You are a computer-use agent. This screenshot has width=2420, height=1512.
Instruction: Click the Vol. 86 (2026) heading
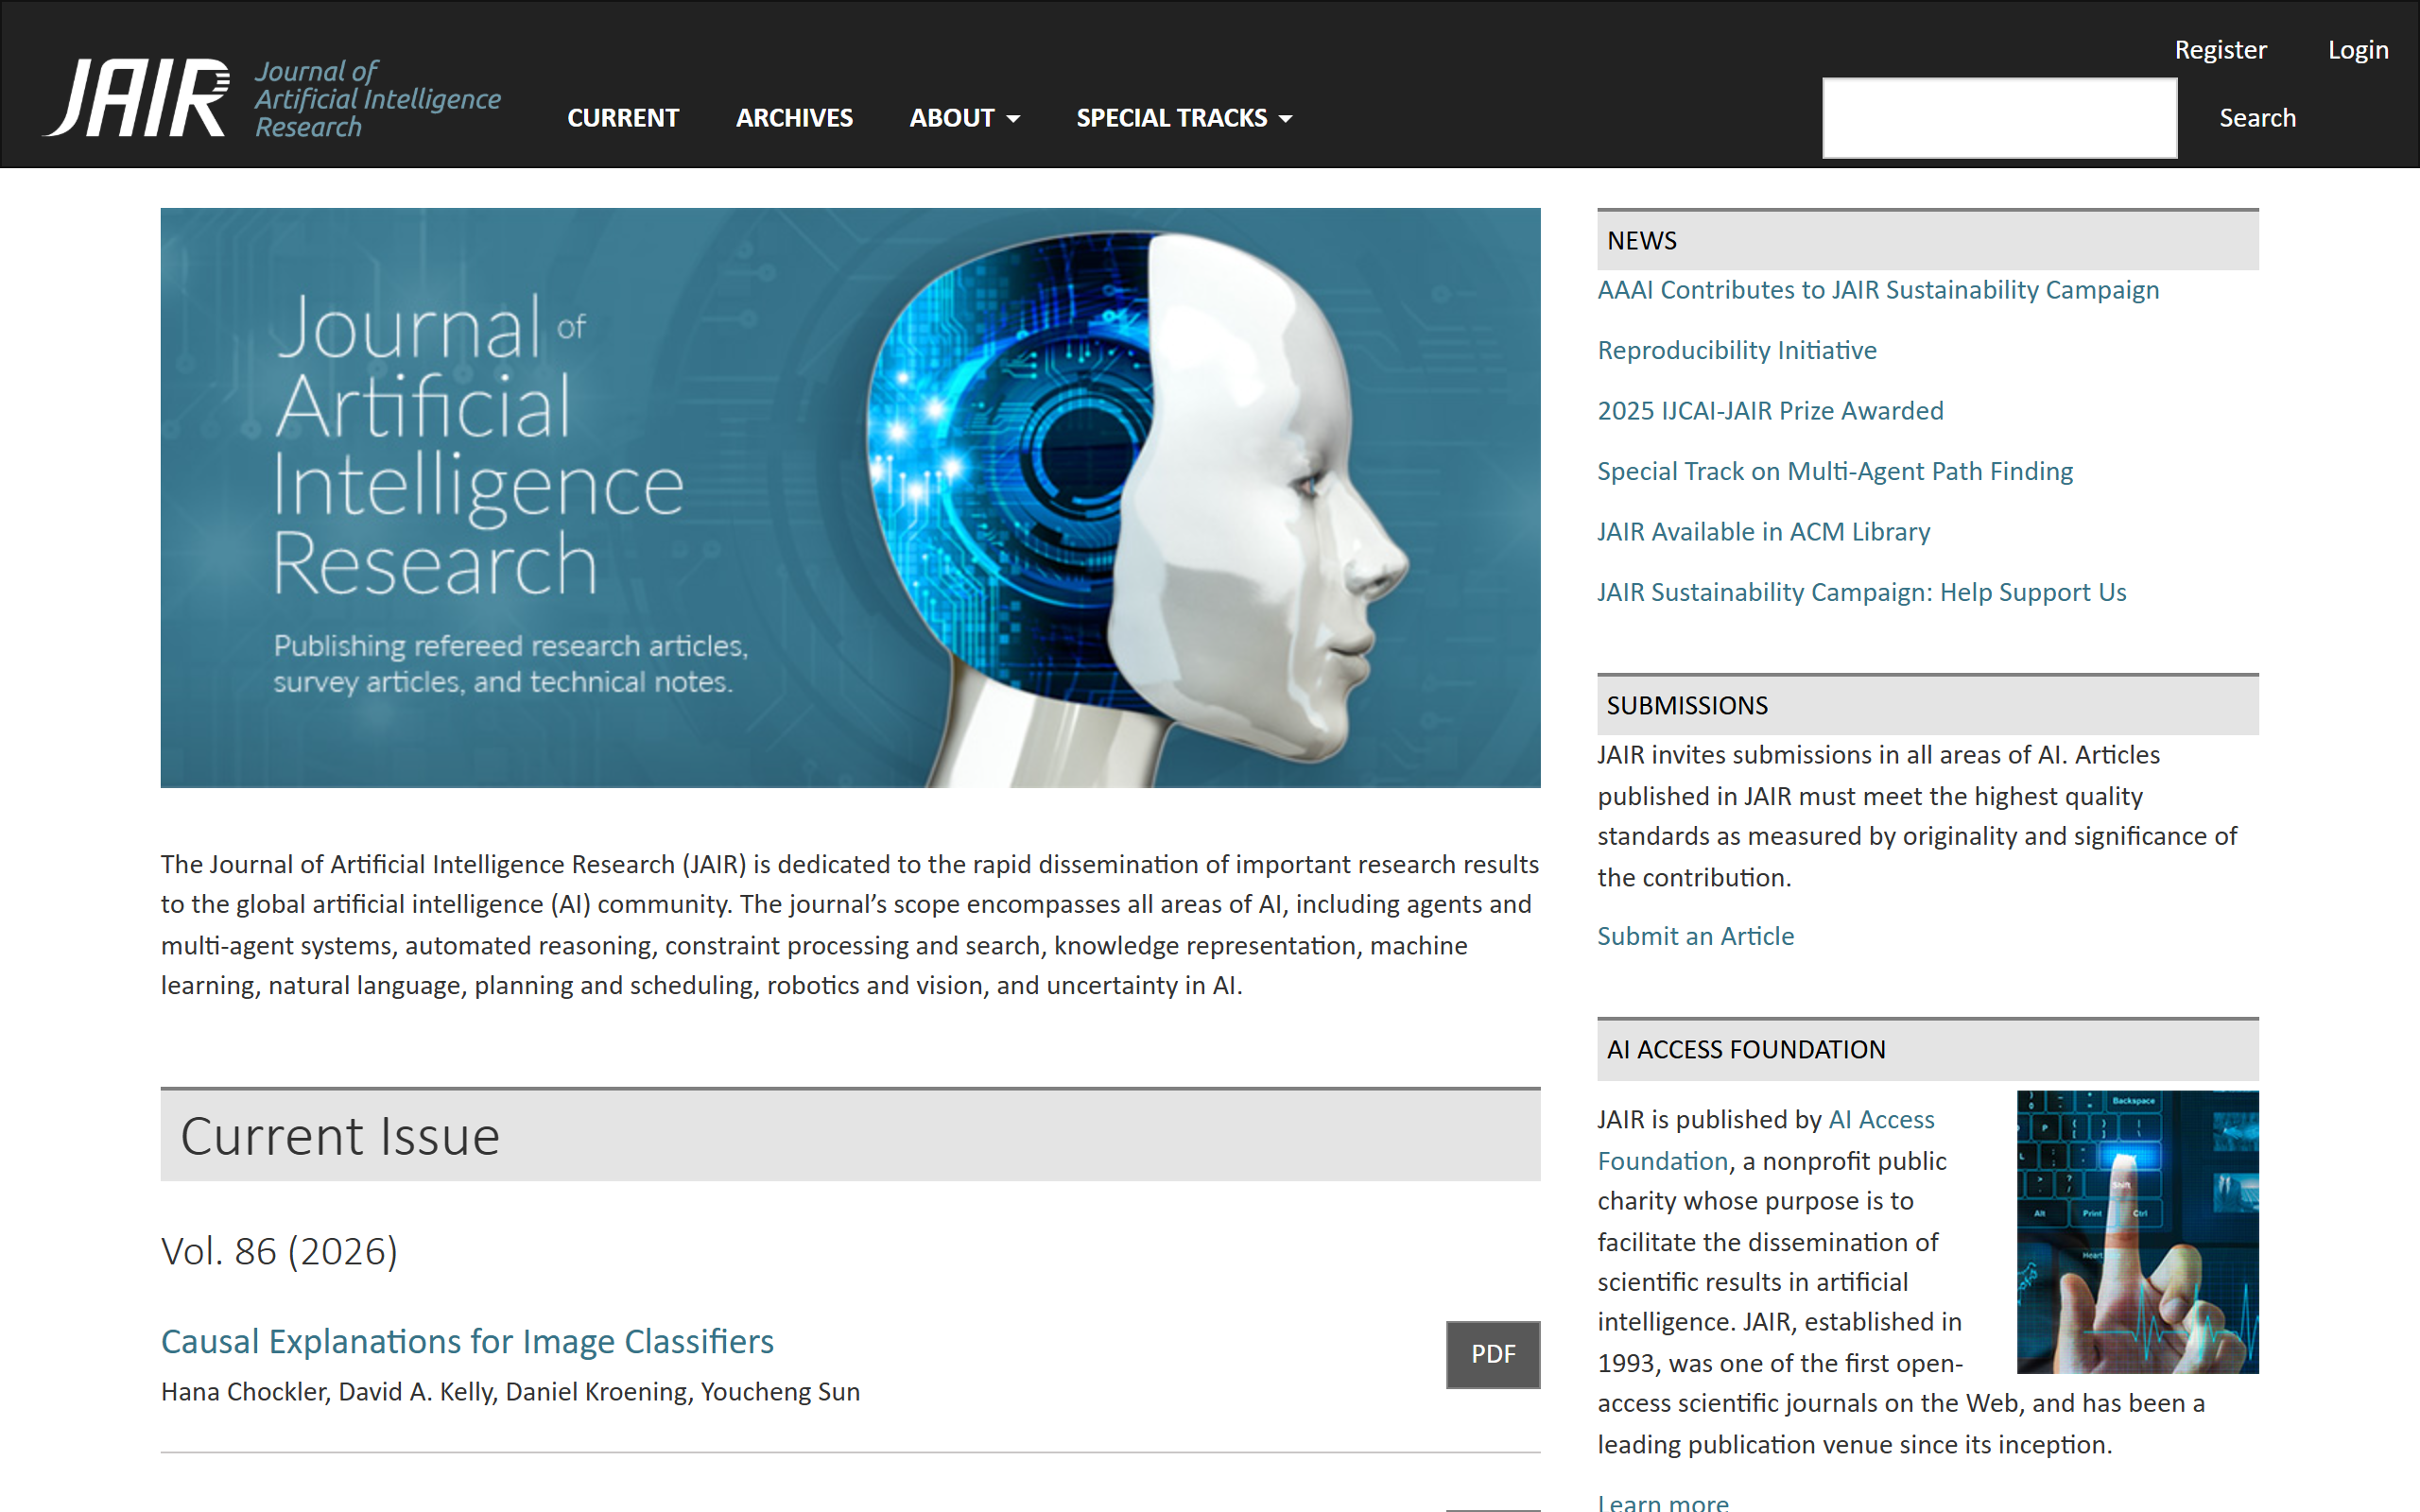click(x=280, y=1251)
